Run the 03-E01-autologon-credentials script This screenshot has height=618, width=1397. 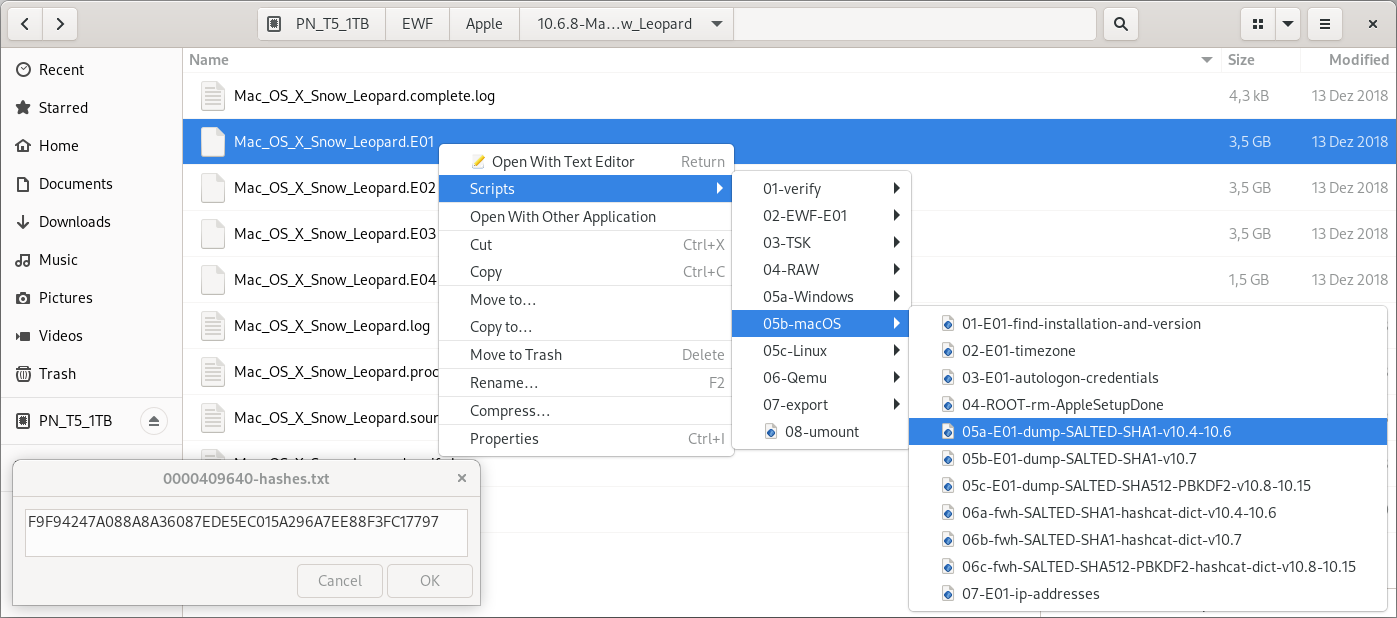(1149, 378)
